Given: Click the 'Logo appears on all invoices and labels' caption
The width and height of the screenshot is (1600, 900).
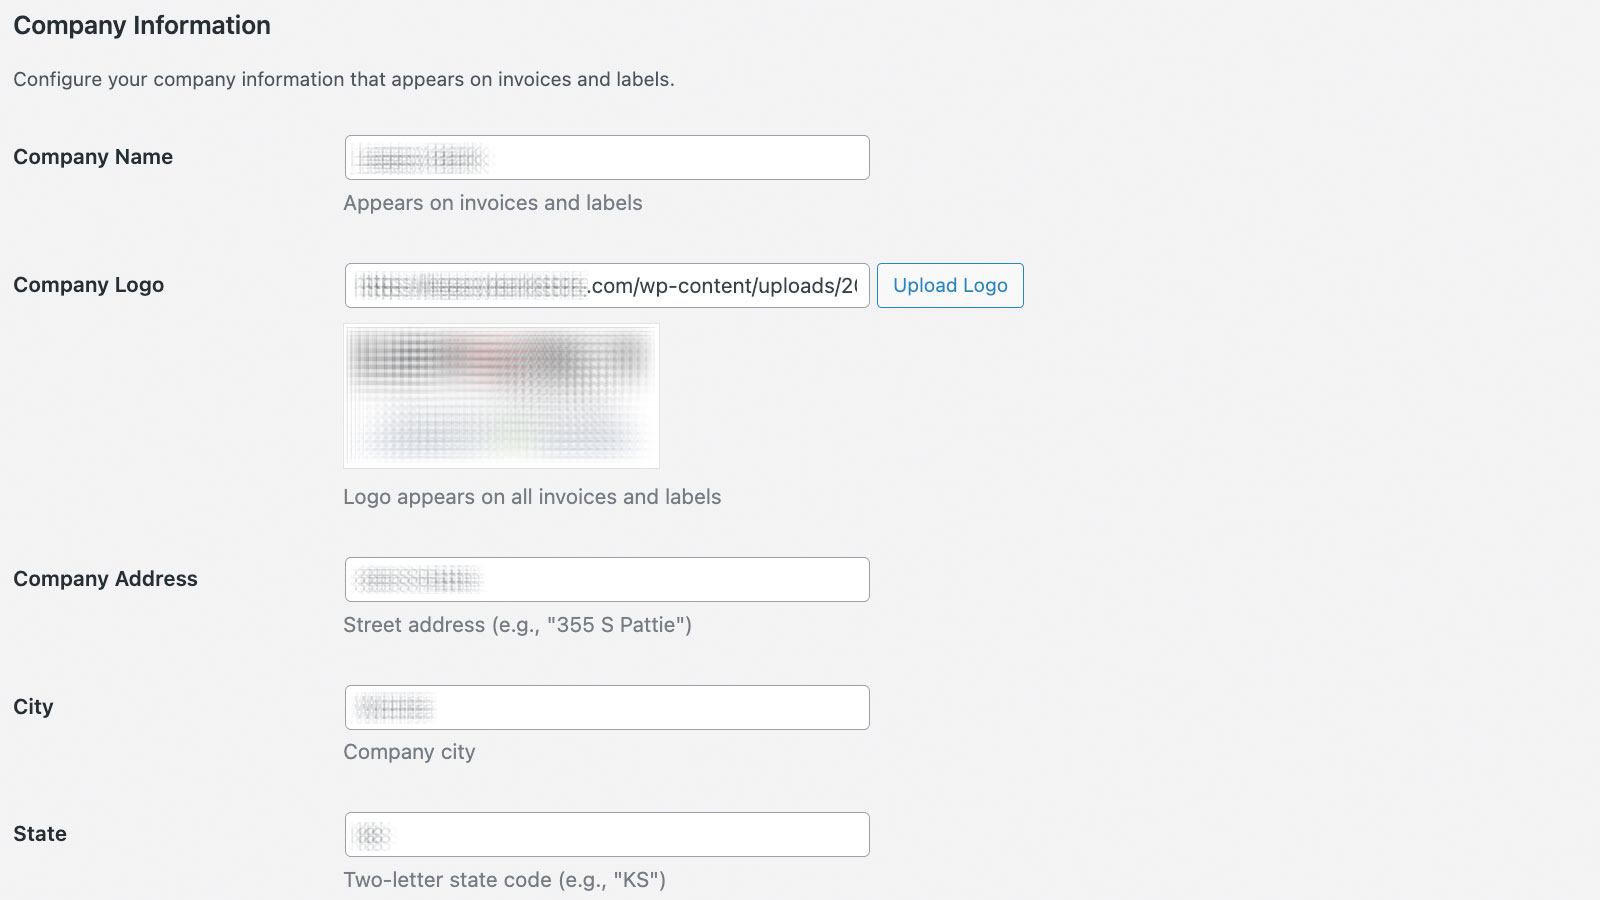Looking at the screenshot, I should pos(532,496).
